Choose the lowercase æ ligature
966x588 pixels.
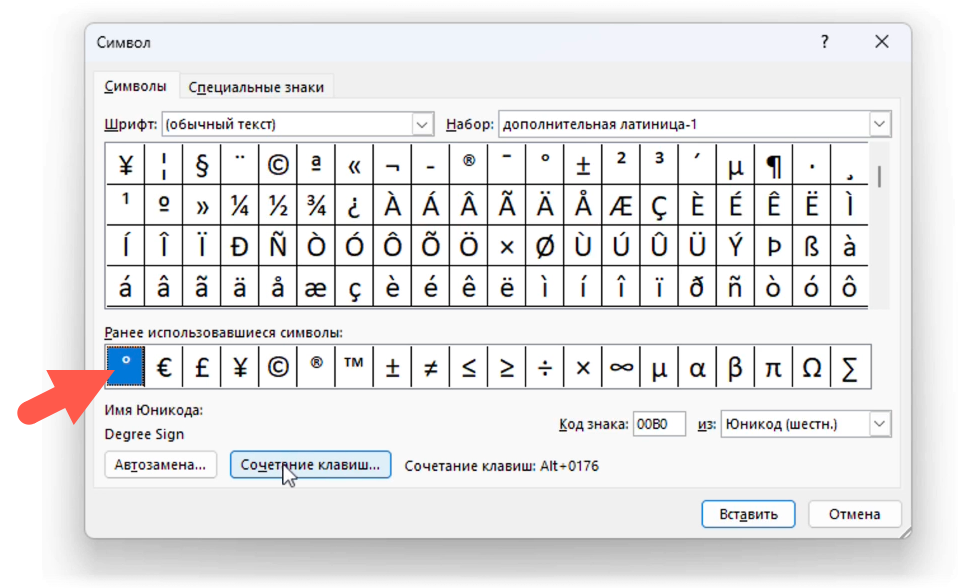coord(316,287)
